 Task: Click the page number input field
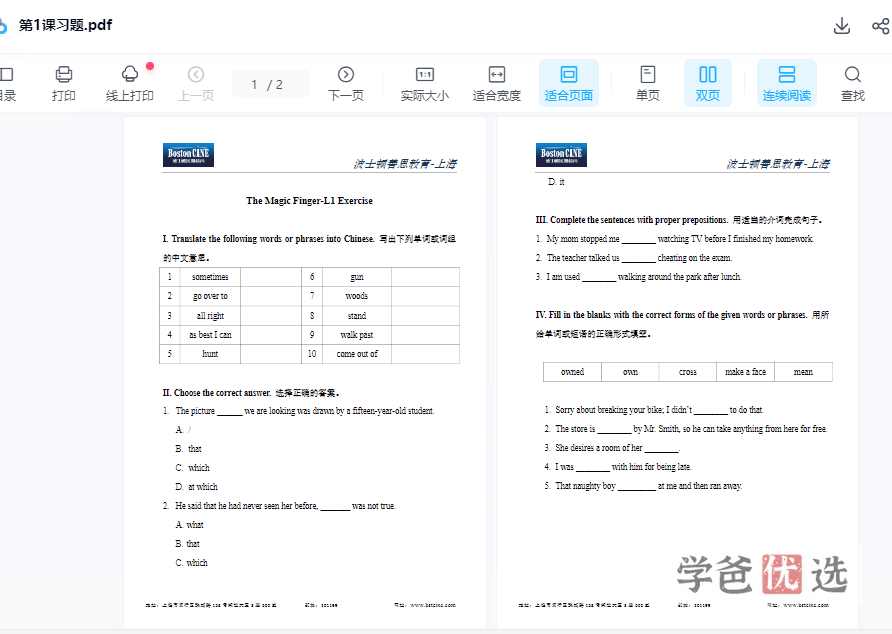click(271, 84)
